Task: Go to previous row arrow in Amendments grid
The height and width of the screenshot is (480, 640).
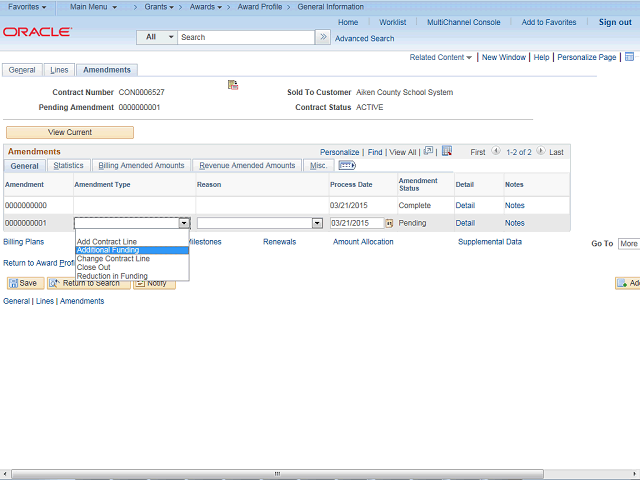Action: point(496,151)
